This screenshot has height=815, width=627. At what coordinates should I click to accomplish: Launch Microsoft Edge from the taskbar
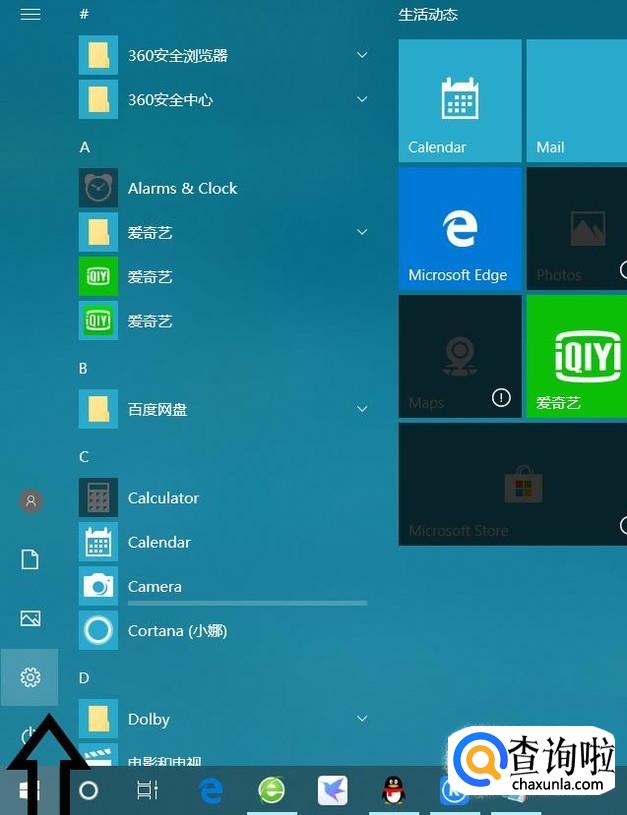(x=211, y=791)
